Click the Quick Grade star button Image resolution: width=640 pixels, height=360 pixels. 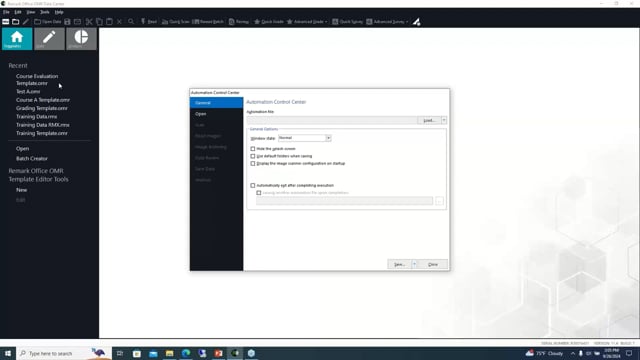[x=269, y=22]
